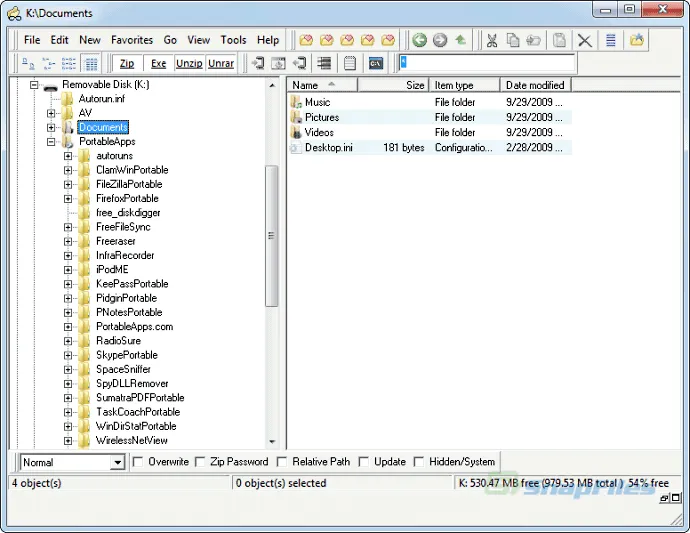Screen dimensions: 690x533
Task: Open the last favorite folder heart icon
Action: (388, 40)
